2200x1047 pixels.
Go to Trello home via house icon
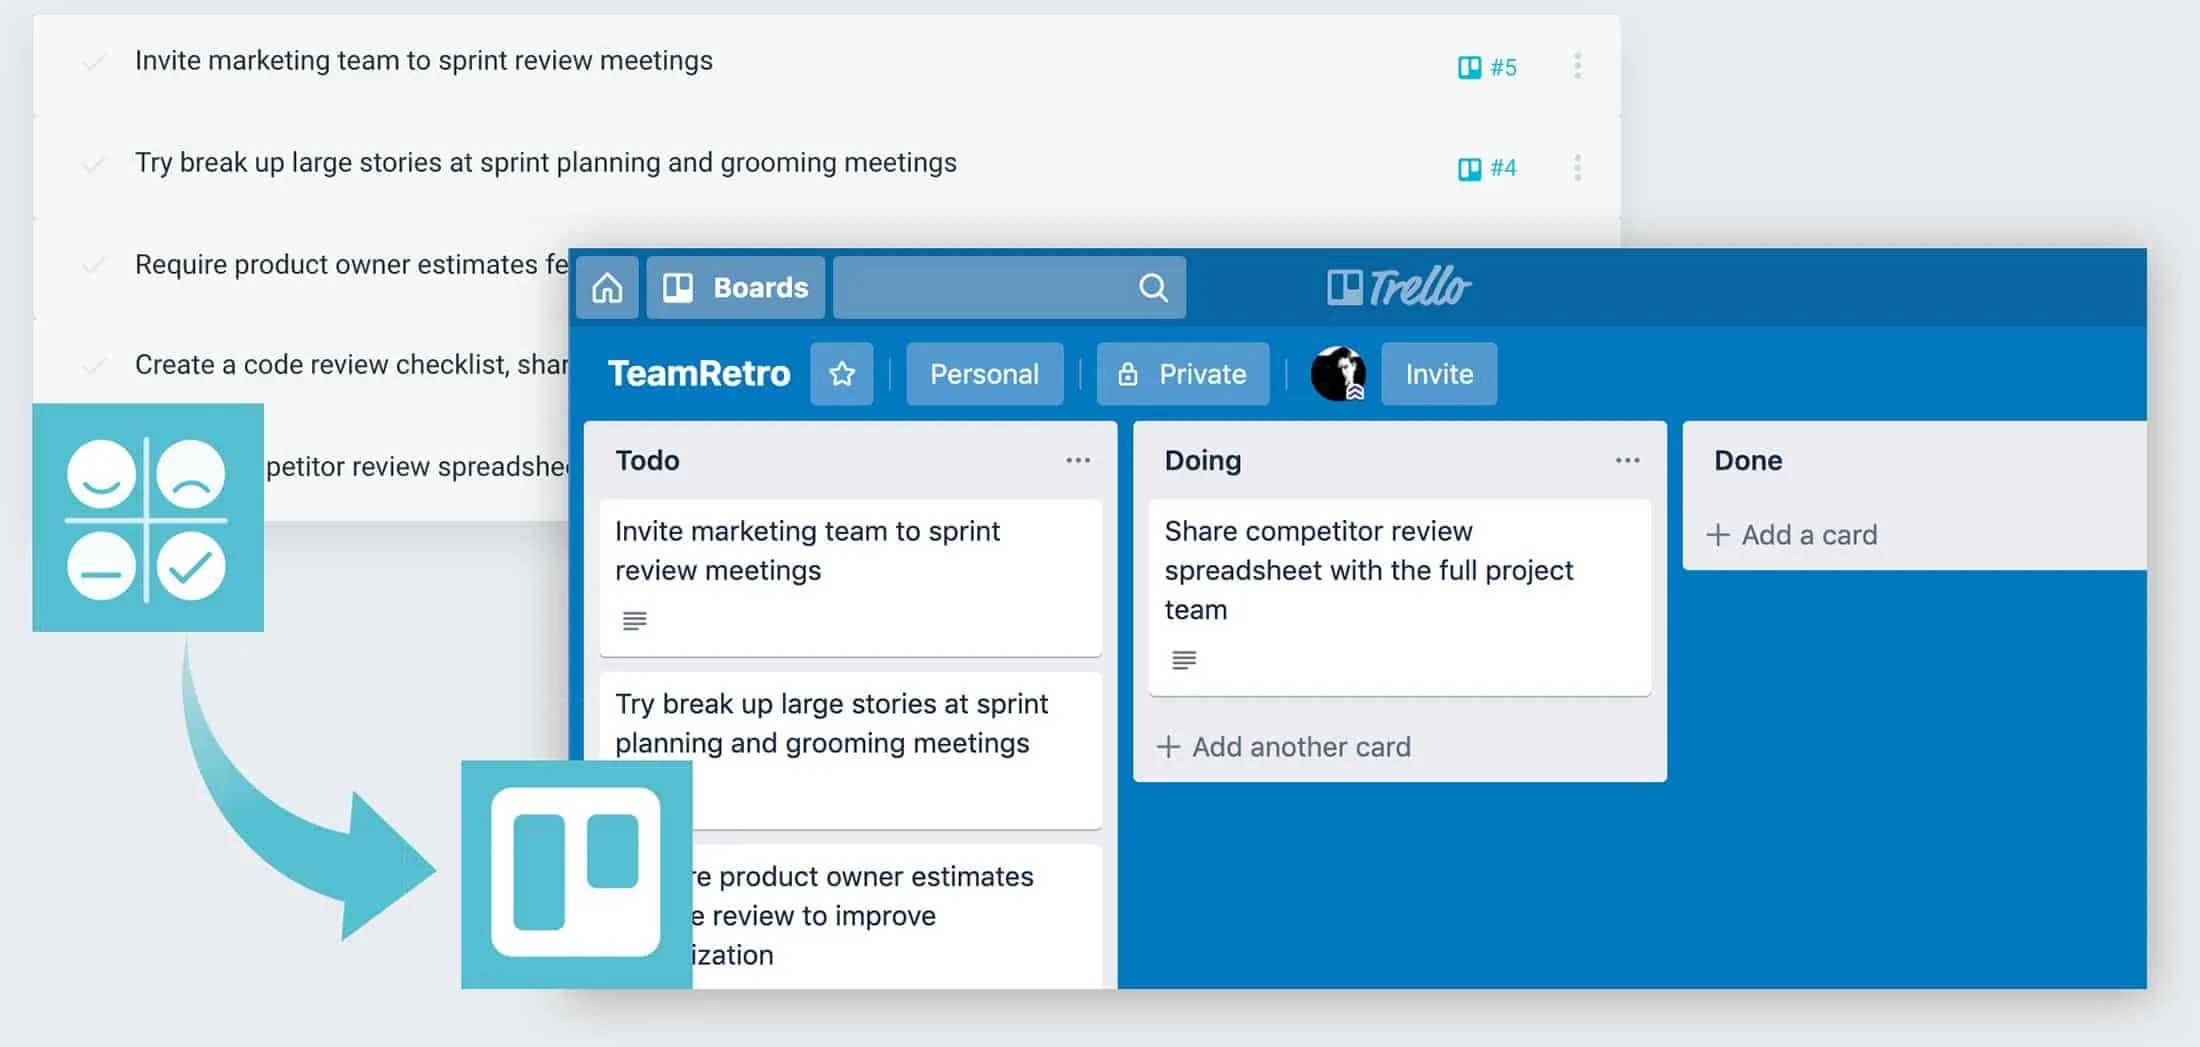pos(607,288)
